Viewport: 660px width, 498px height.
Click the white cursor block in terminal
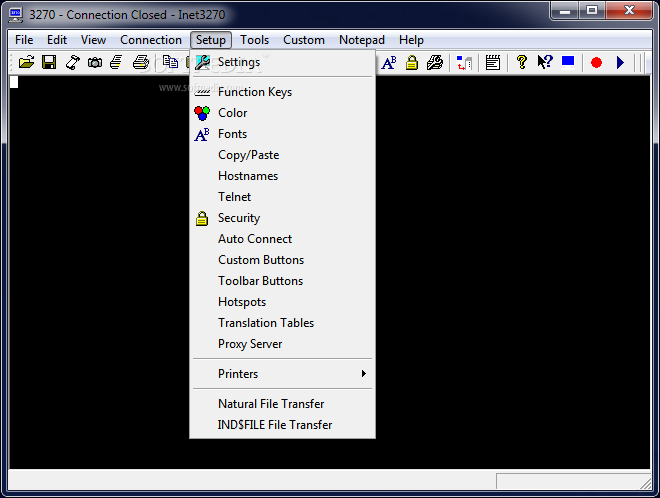coord(14,82)
